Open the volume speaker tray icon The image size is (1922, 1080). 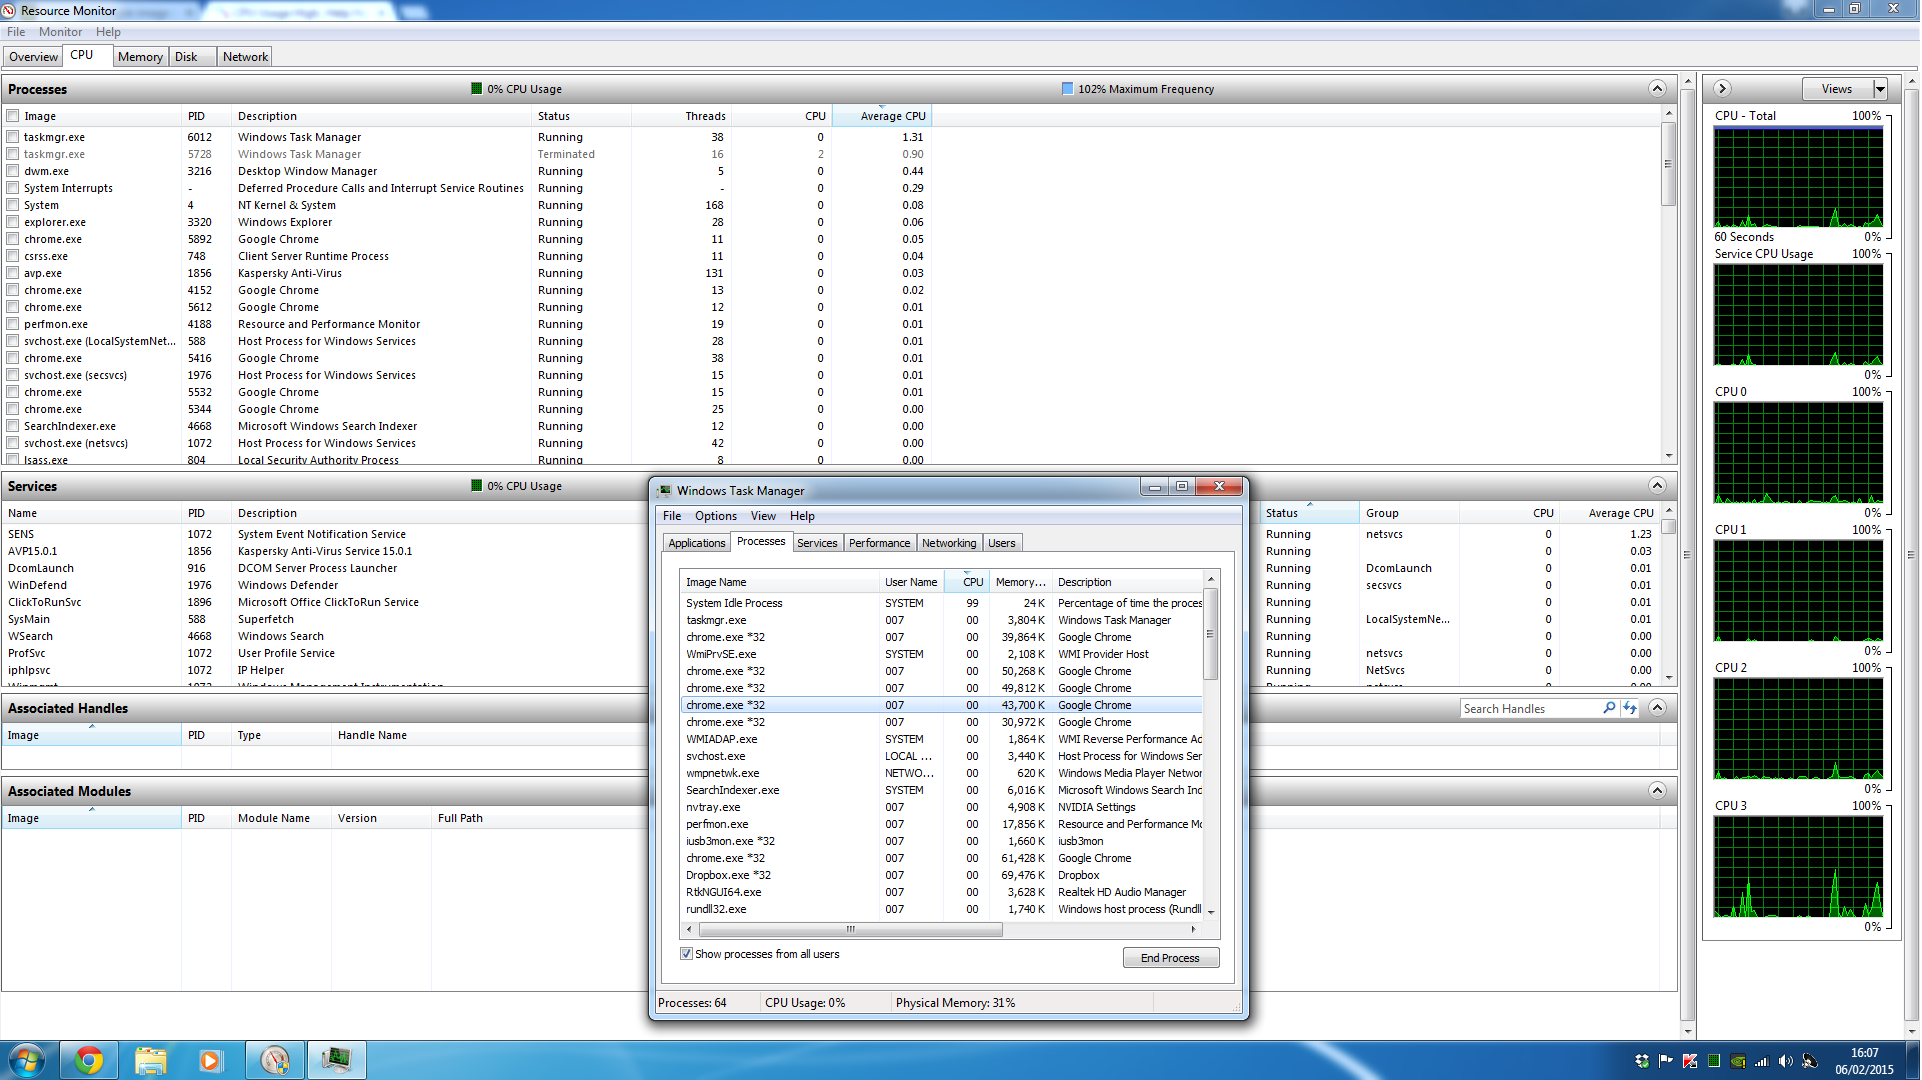click(x=1785, y=1061)
